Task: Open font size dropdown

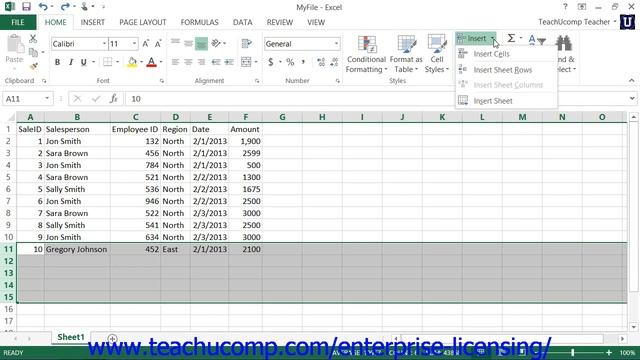Action: pos(134,44)
